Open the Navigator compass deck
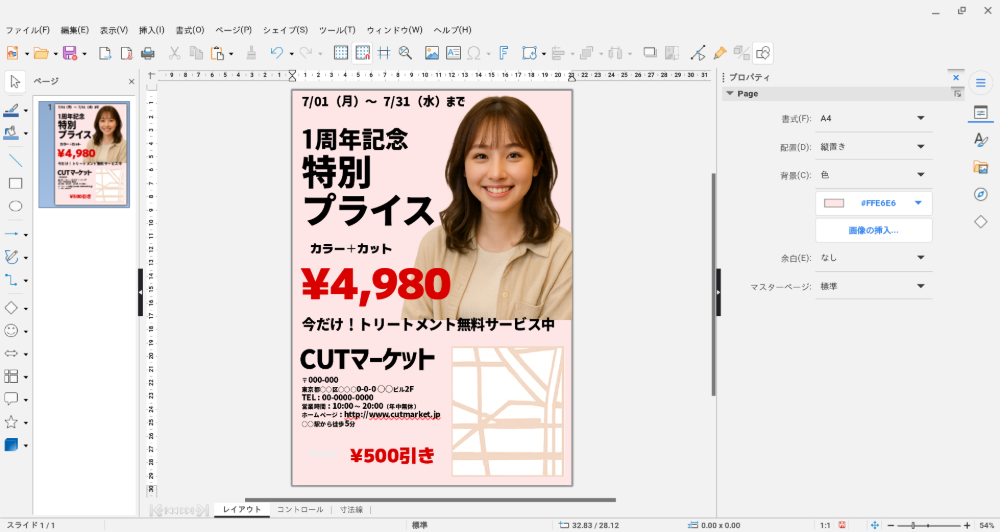 coord(981,195)
